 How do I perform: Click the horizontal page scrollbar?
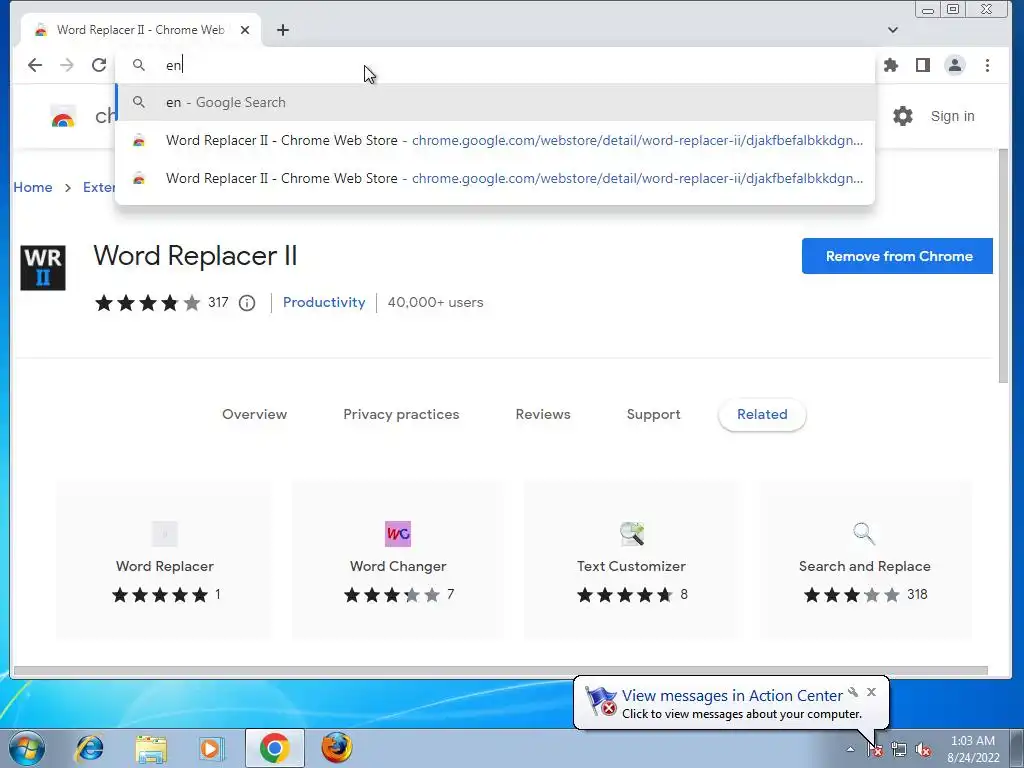point(500,671)
